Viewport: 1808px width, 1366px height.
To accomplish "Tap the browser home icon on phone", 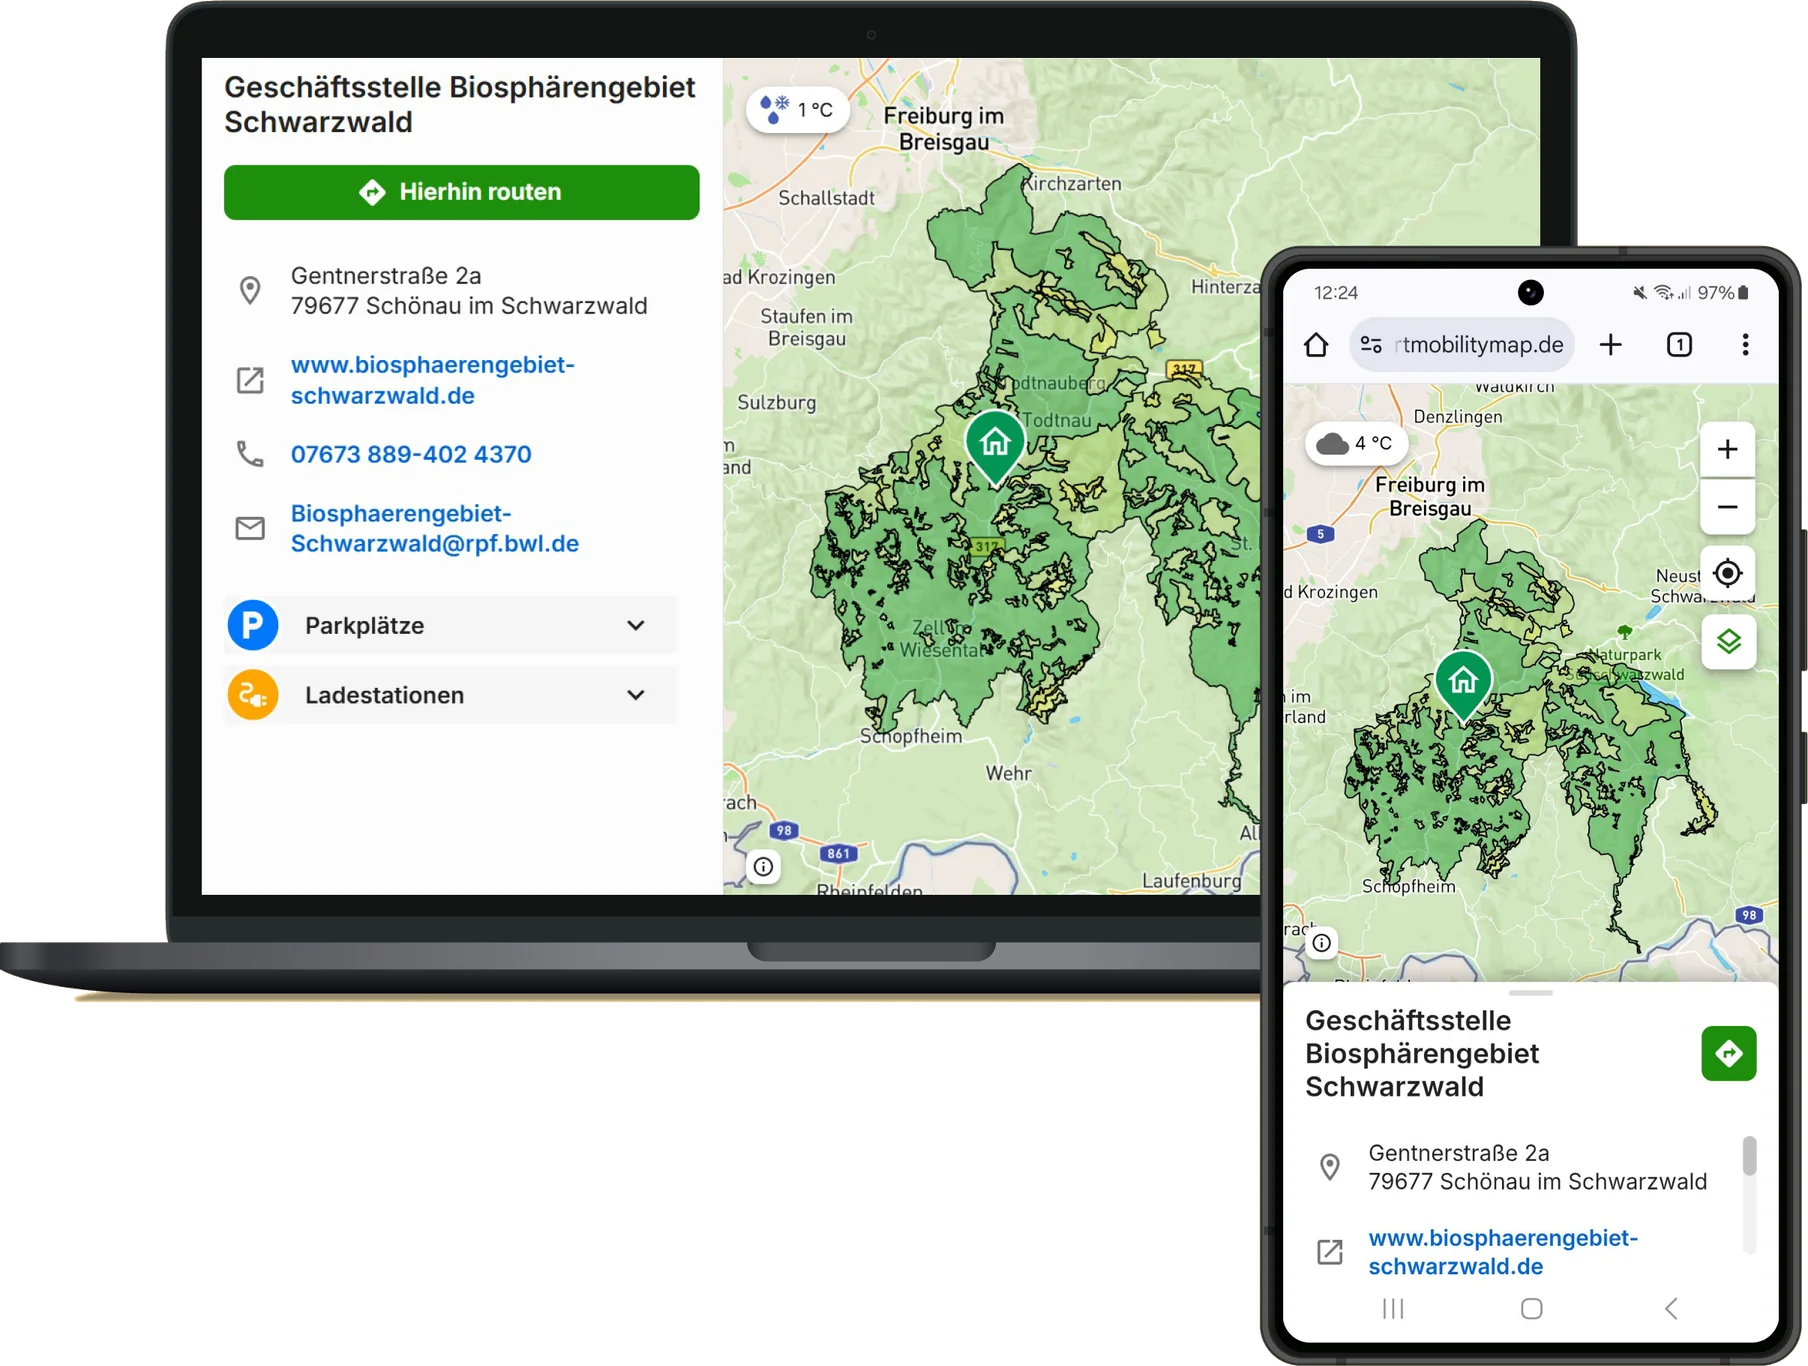I will (1316, 345).
